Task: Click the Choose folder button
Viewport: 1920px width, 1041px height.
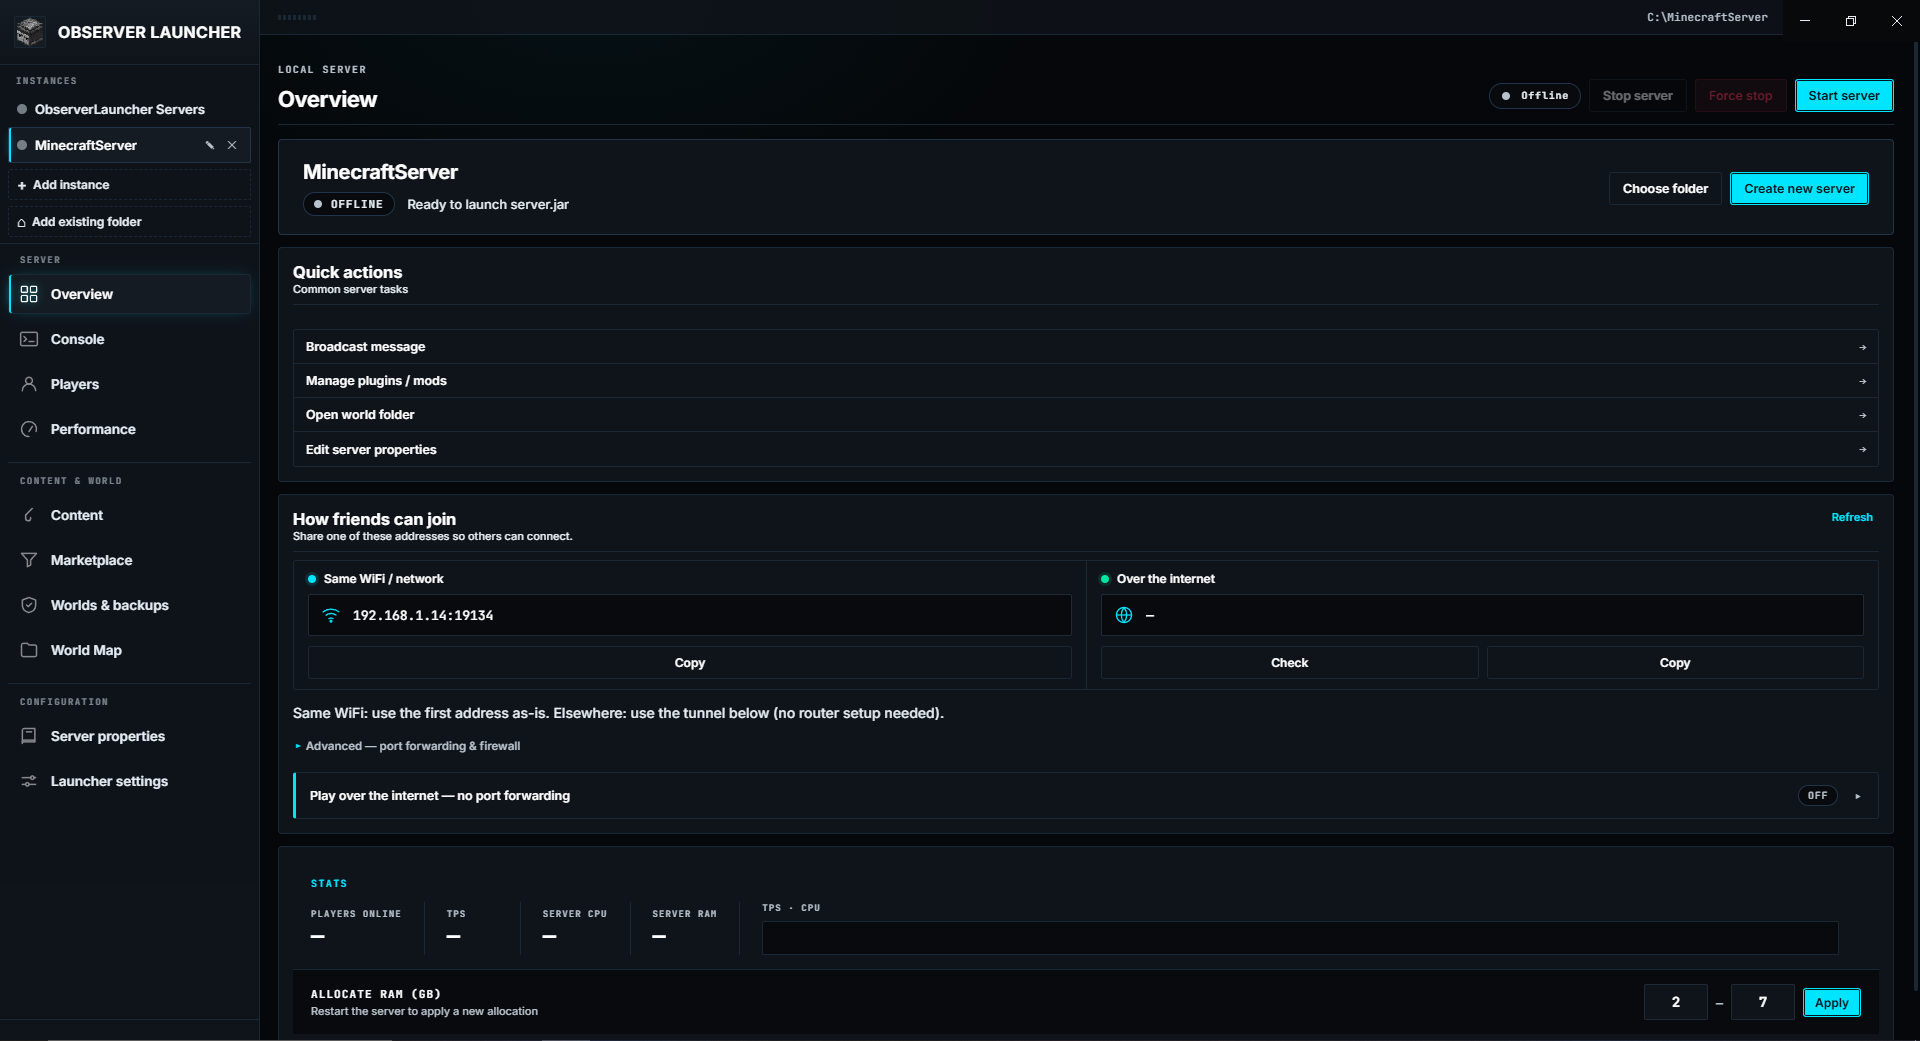Action: click(x=1665, y=188)
